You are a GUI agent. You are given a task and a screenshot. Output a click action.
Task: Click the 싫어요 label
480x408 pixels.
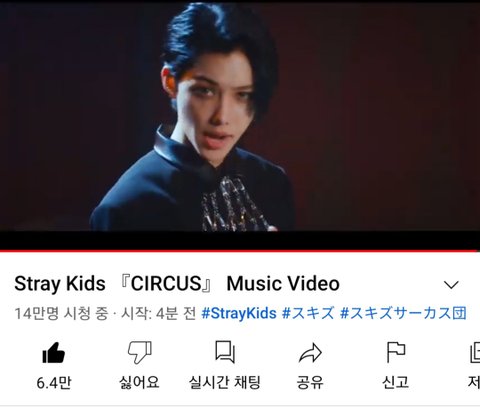(139, 382)
